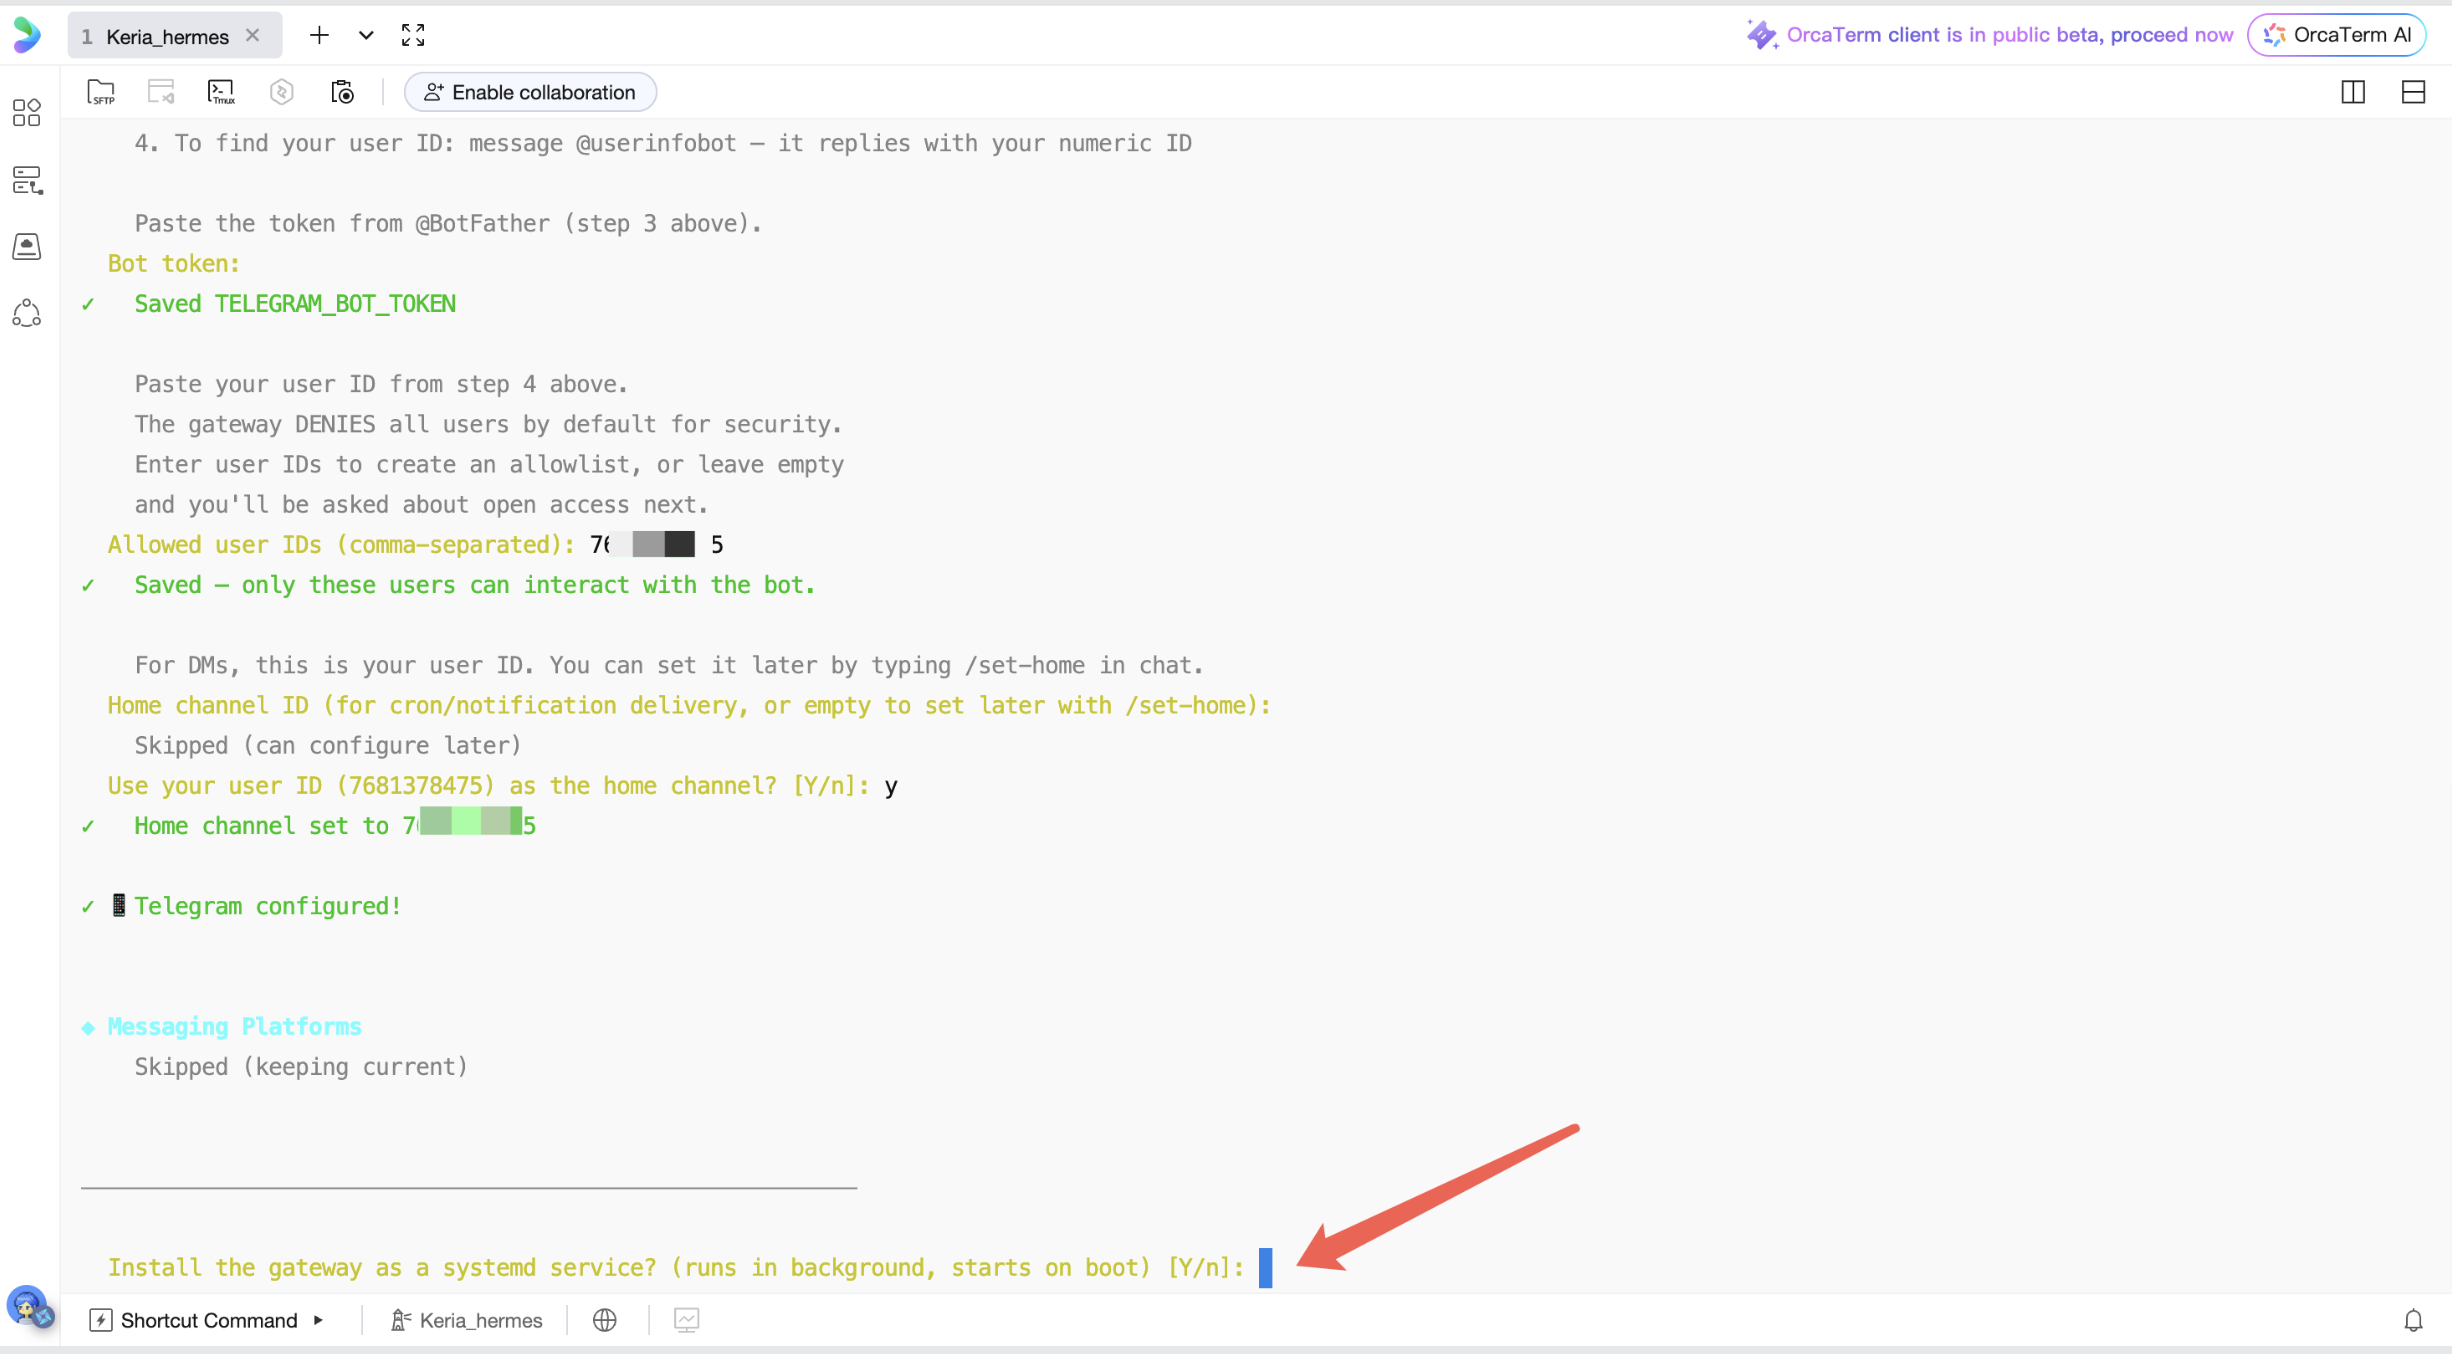Open the monitoring chart icon in status bar
The image size is (2452, 1354).
(x=686, y=1320)
